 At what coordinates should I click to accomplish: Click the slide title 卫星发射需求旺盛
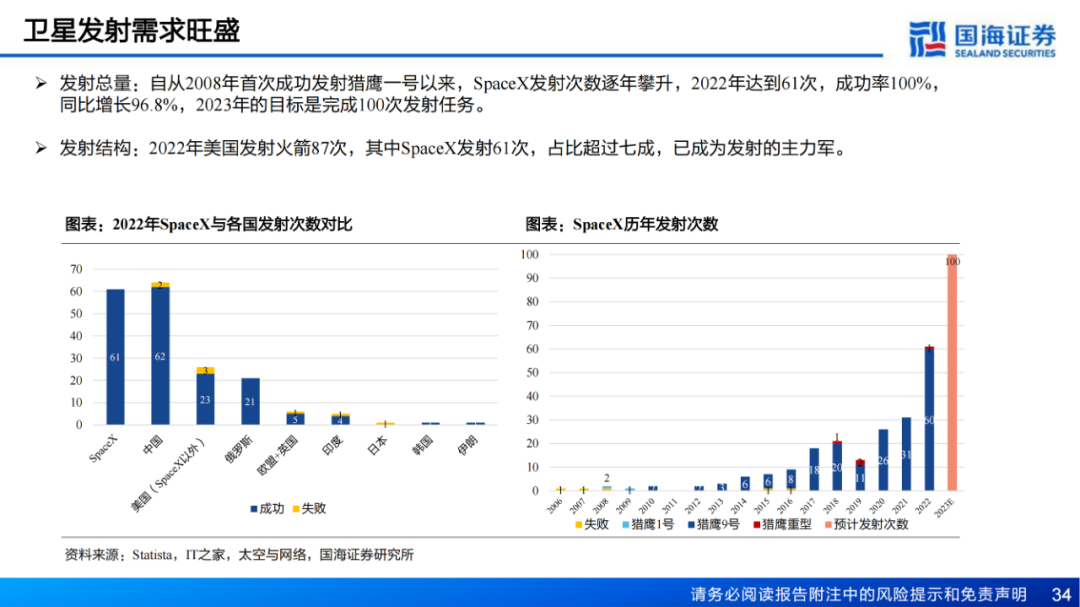point(132,31)
